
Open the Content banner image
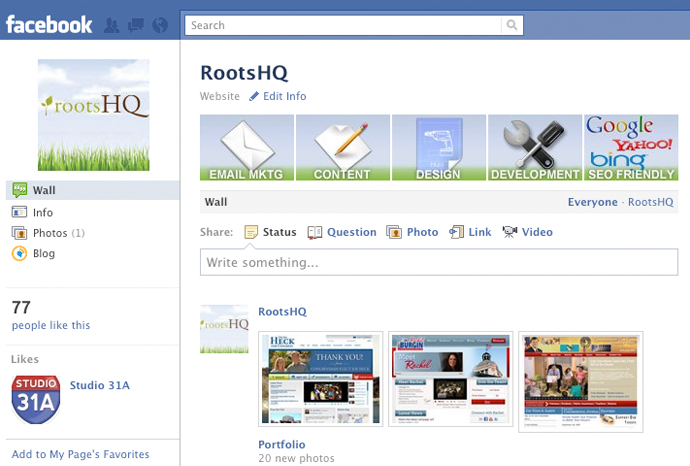[343, 147]
